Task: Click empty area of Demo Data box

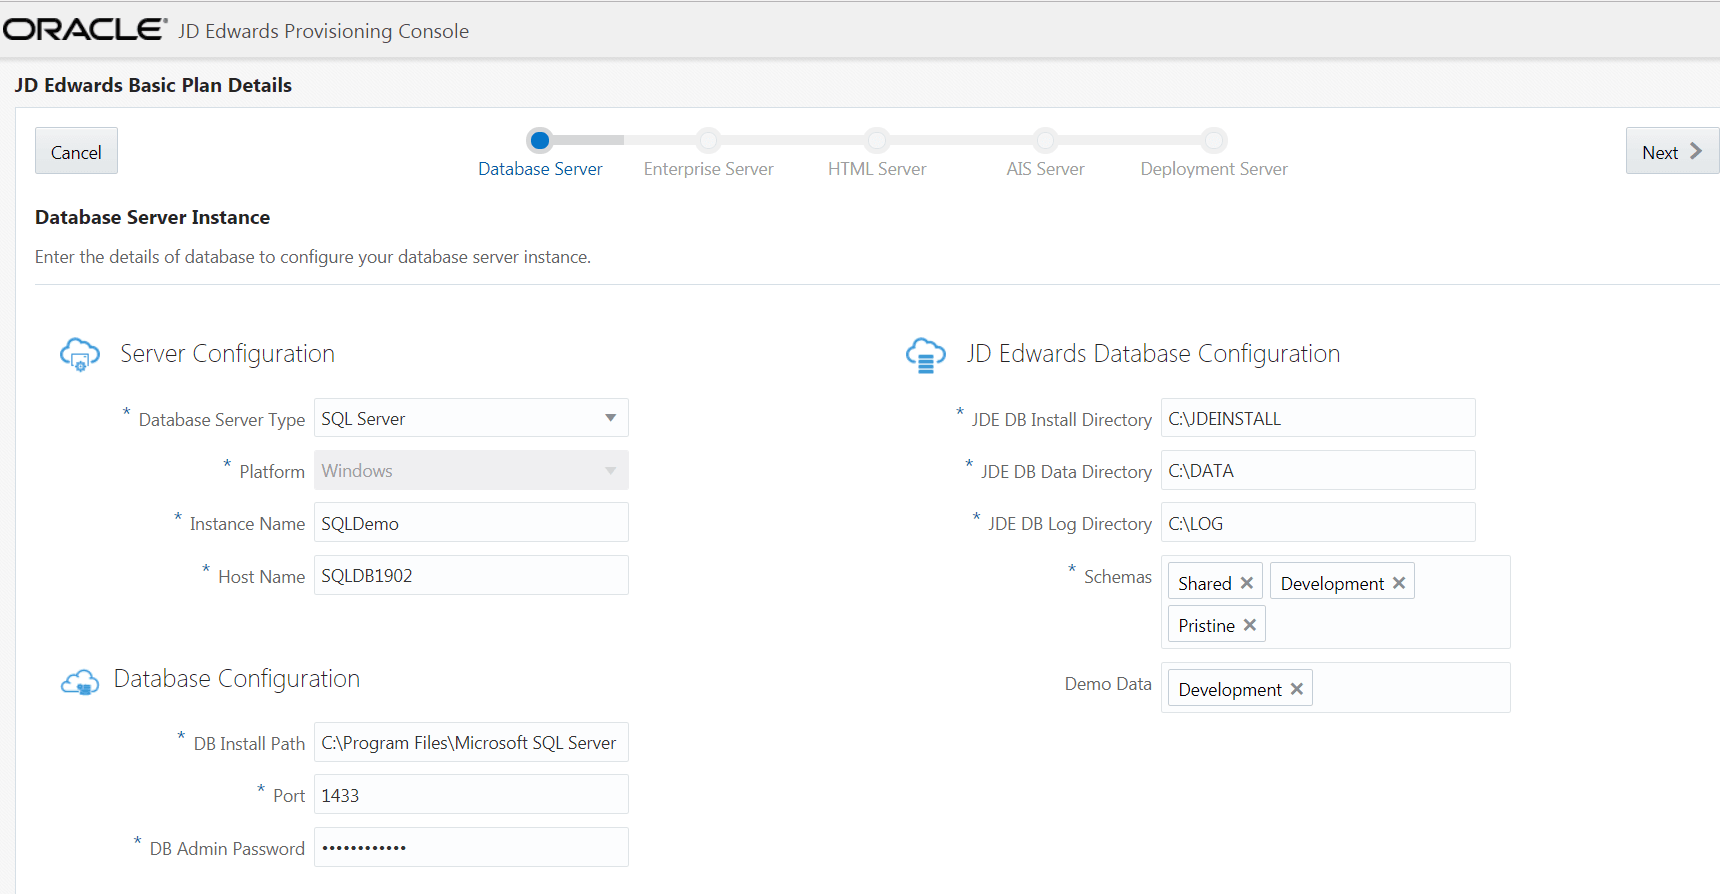Action: (1410, 688)
